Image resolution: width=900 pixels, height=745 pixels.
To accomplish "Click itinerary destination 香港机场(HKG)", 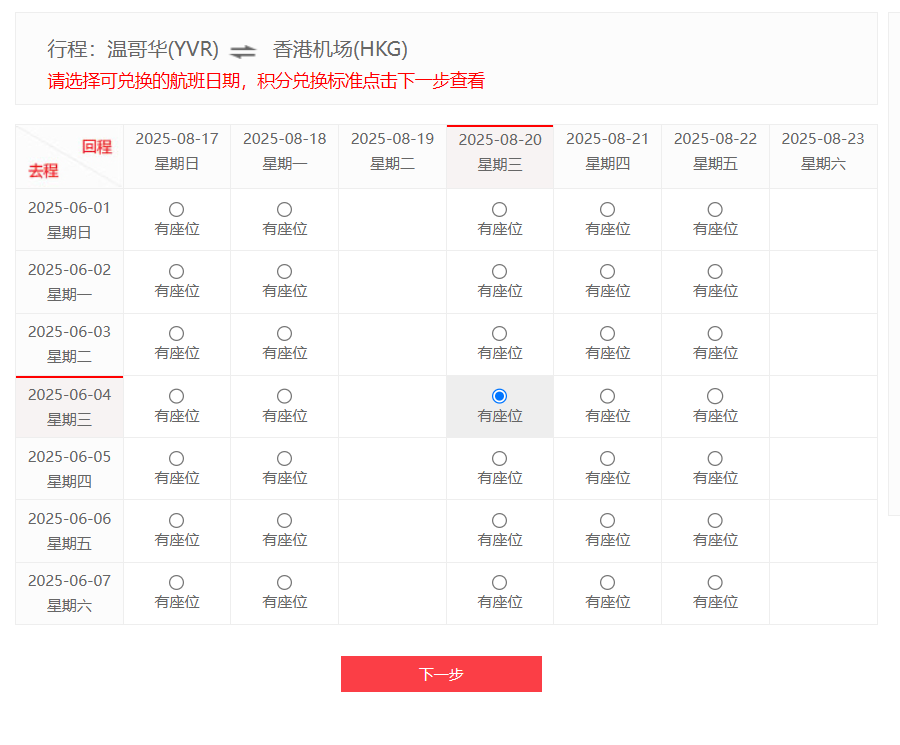I will (x=340, y=49).
